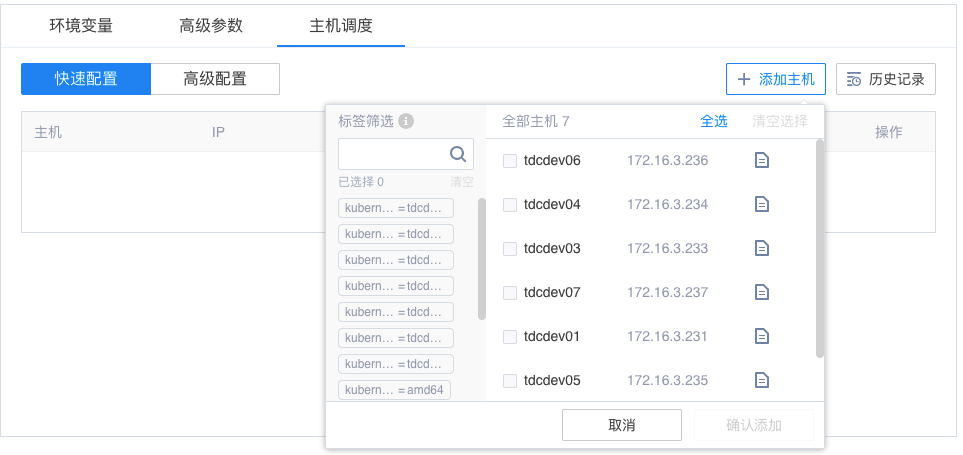Click IP address 172.16.3.231
The width and height of the screenshot is (963, 455).
click(x=667, y=336)
